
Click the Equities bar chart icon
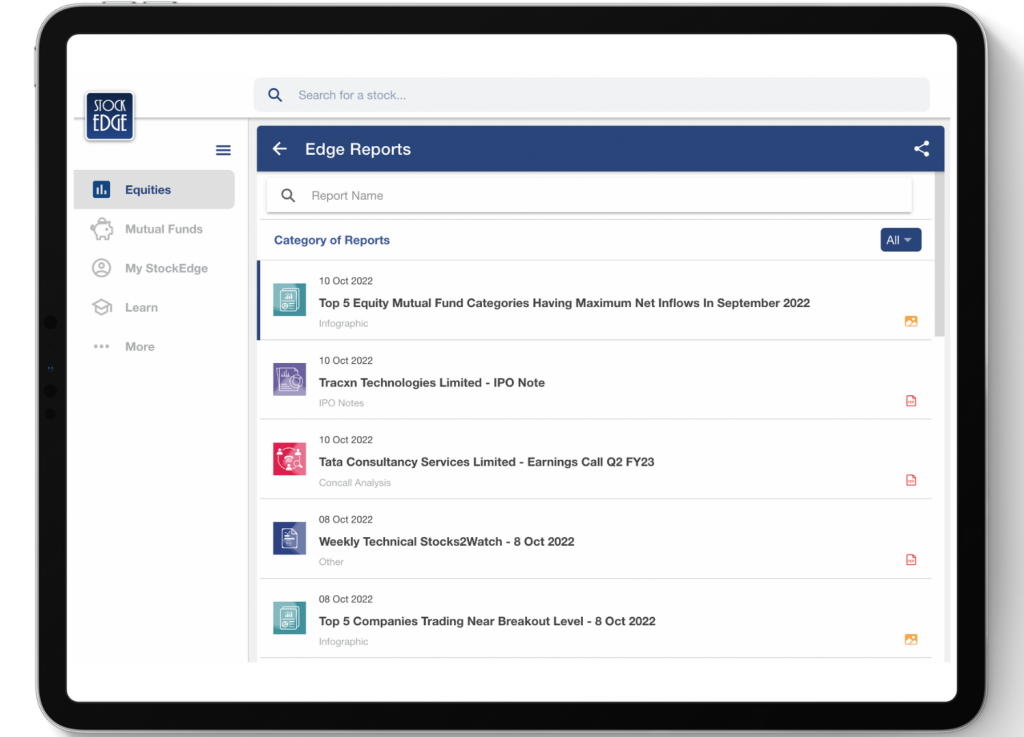[101, 189]
